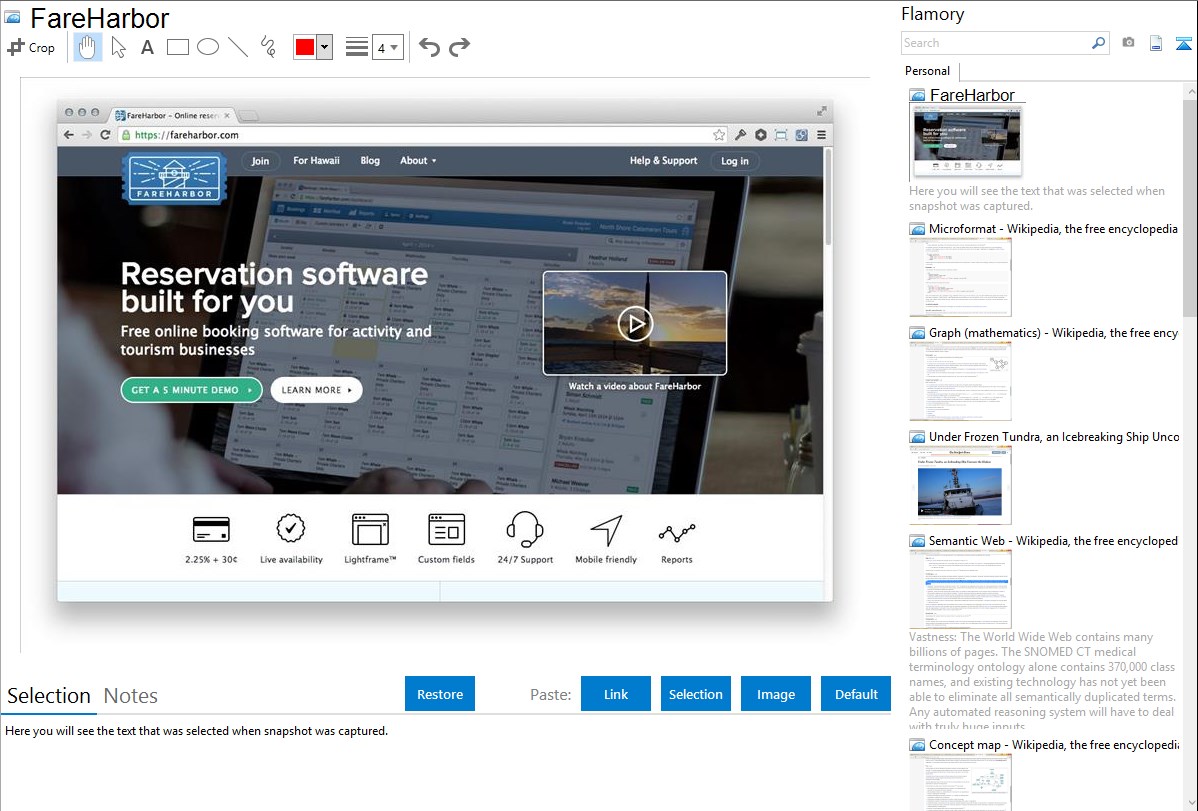
Task: Play the FareHarbor video
Action: click(635, 323)
